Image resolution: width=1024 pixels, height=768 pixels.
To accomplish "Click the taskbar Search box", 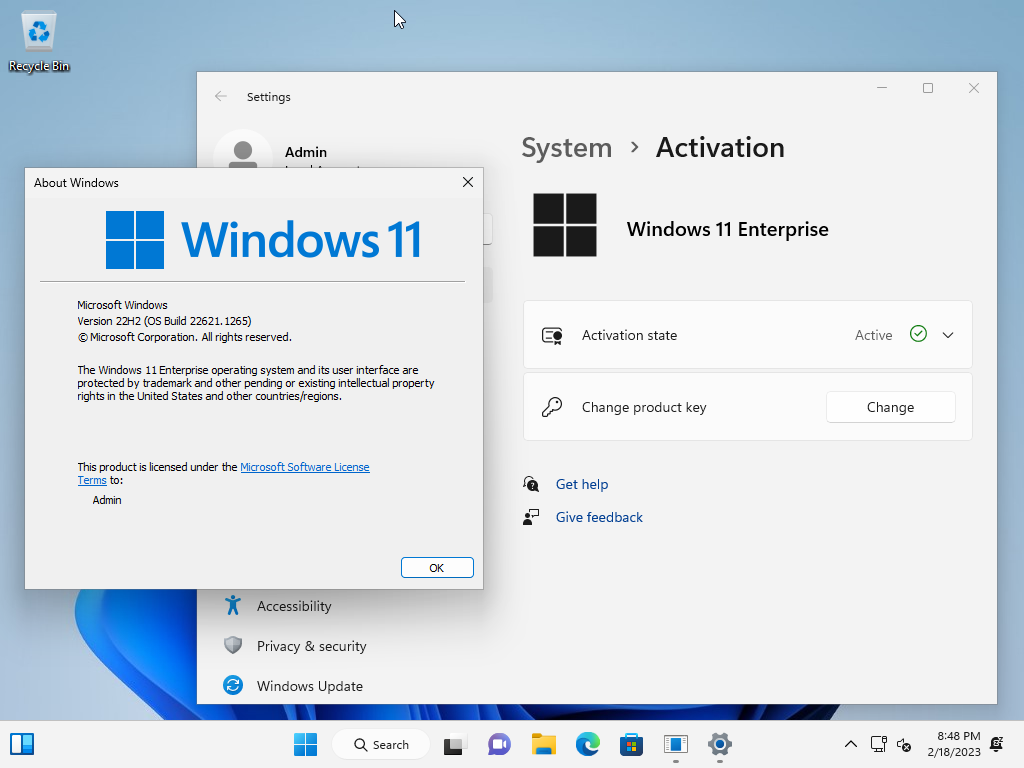I will pos(381,744).
